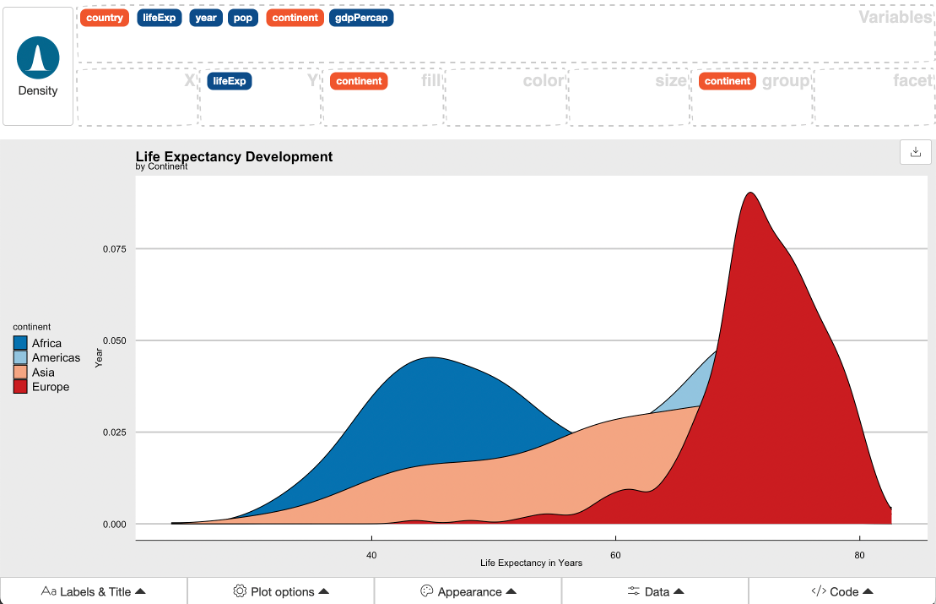Click the 'Africa' legend text

(x=47, y=343)
